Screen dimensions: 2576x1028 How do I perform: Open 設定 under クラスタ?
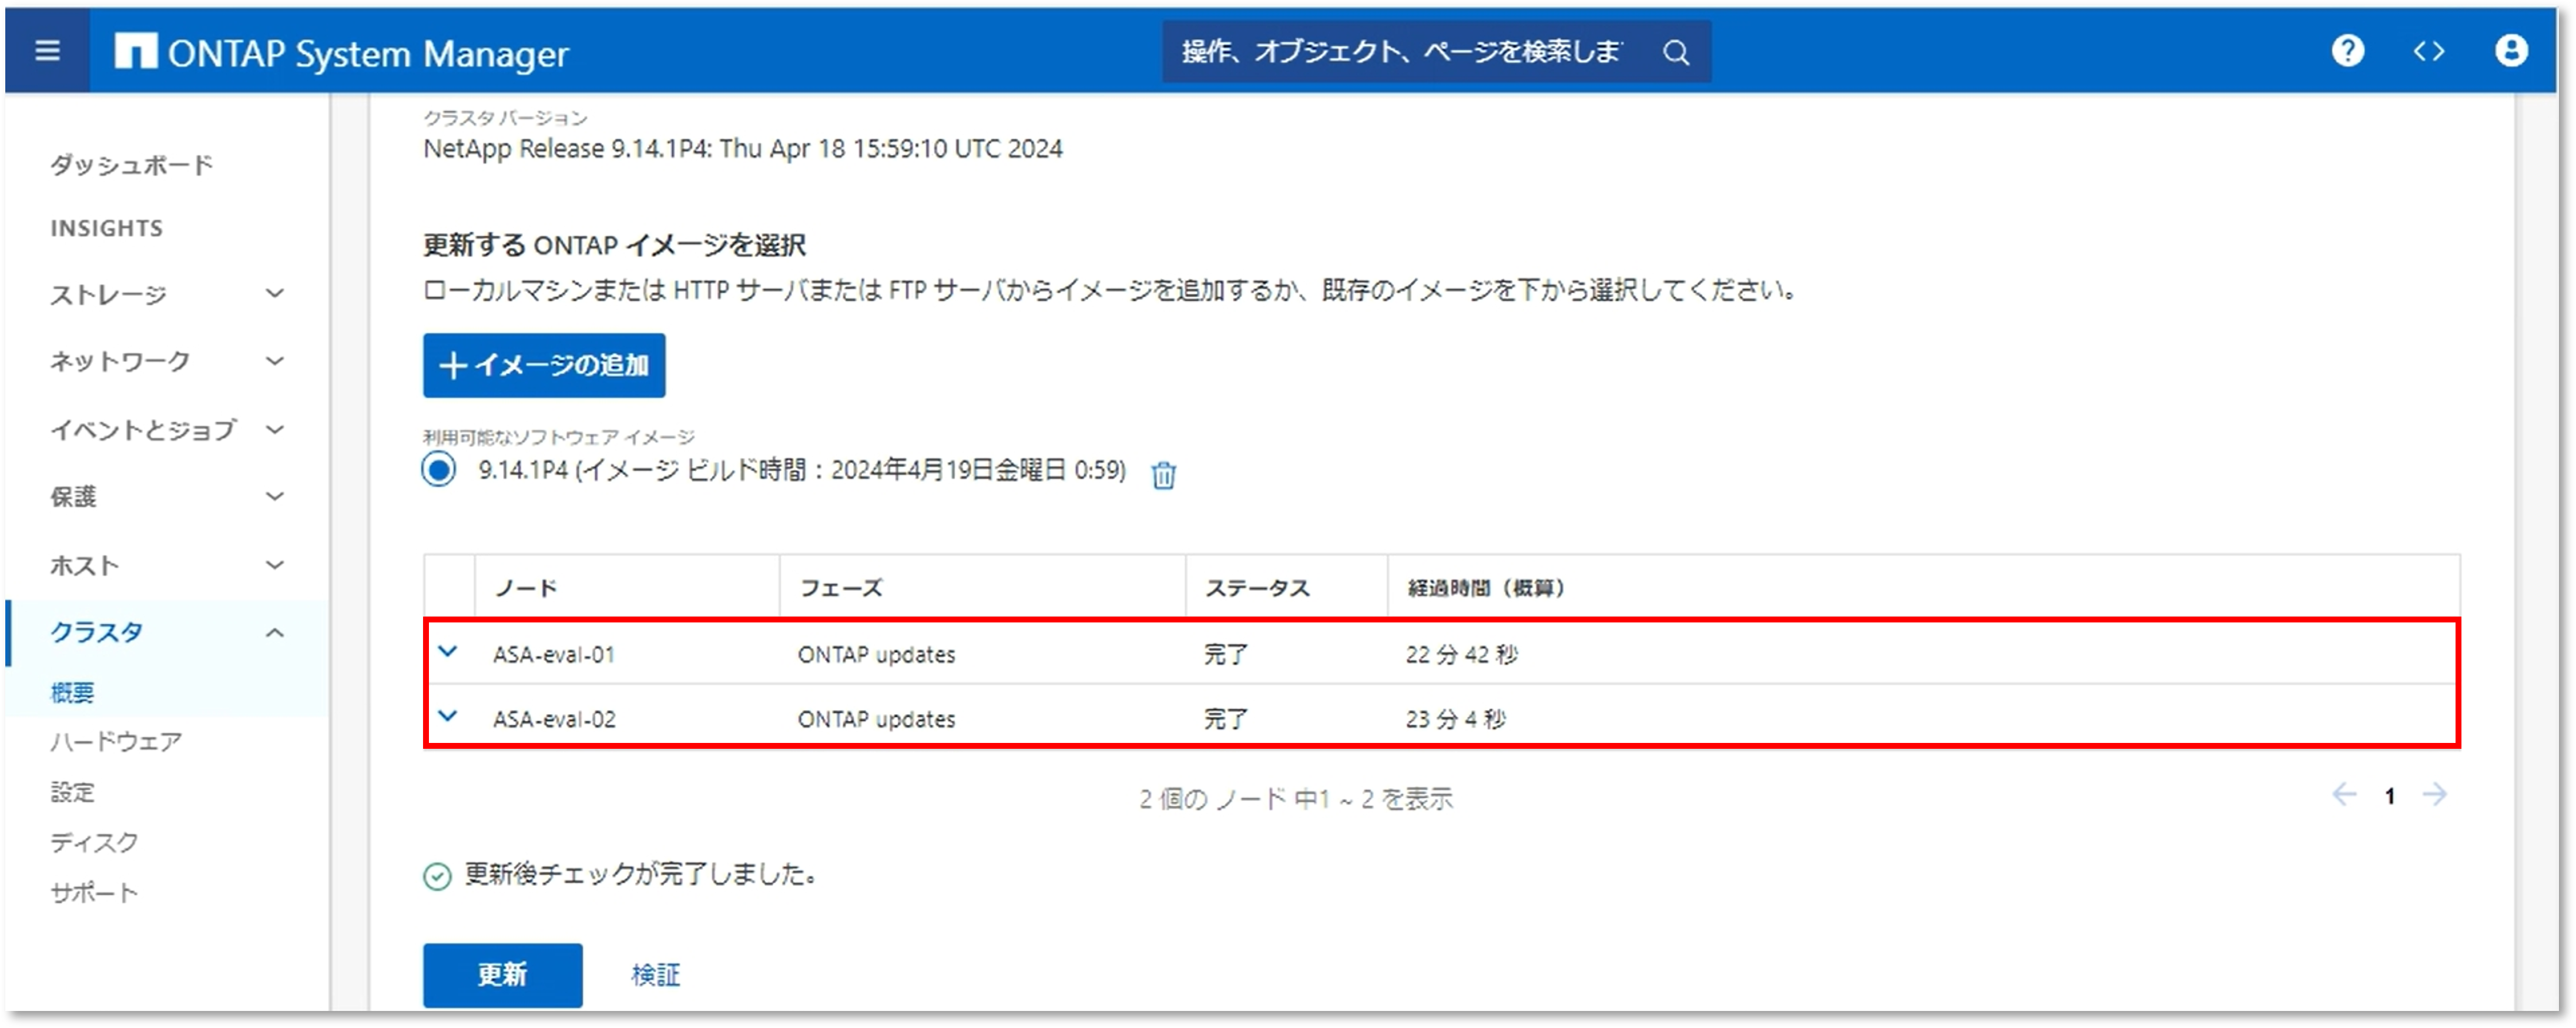coord(73,792)
